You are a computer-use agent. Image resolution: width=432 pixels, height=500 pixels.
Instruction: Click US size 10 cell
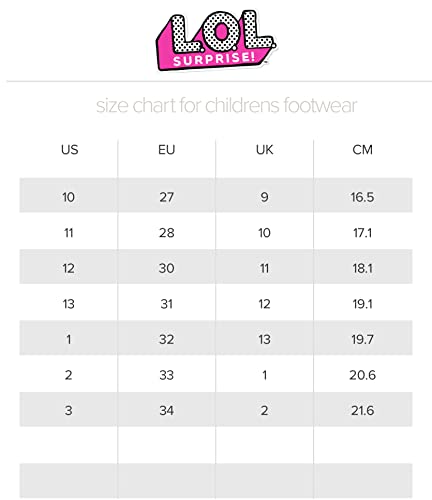[68, 197]
